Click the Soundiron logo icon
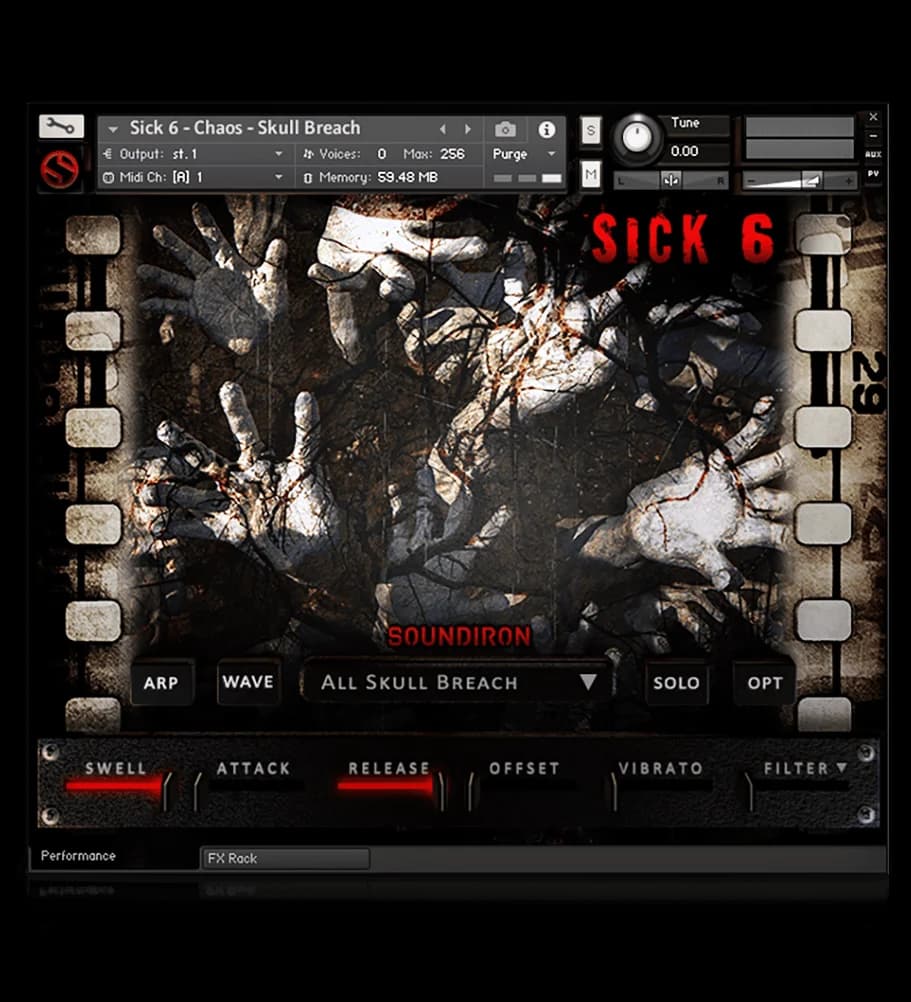Viewport: 911px width, 1002px height. click(60, 168)
